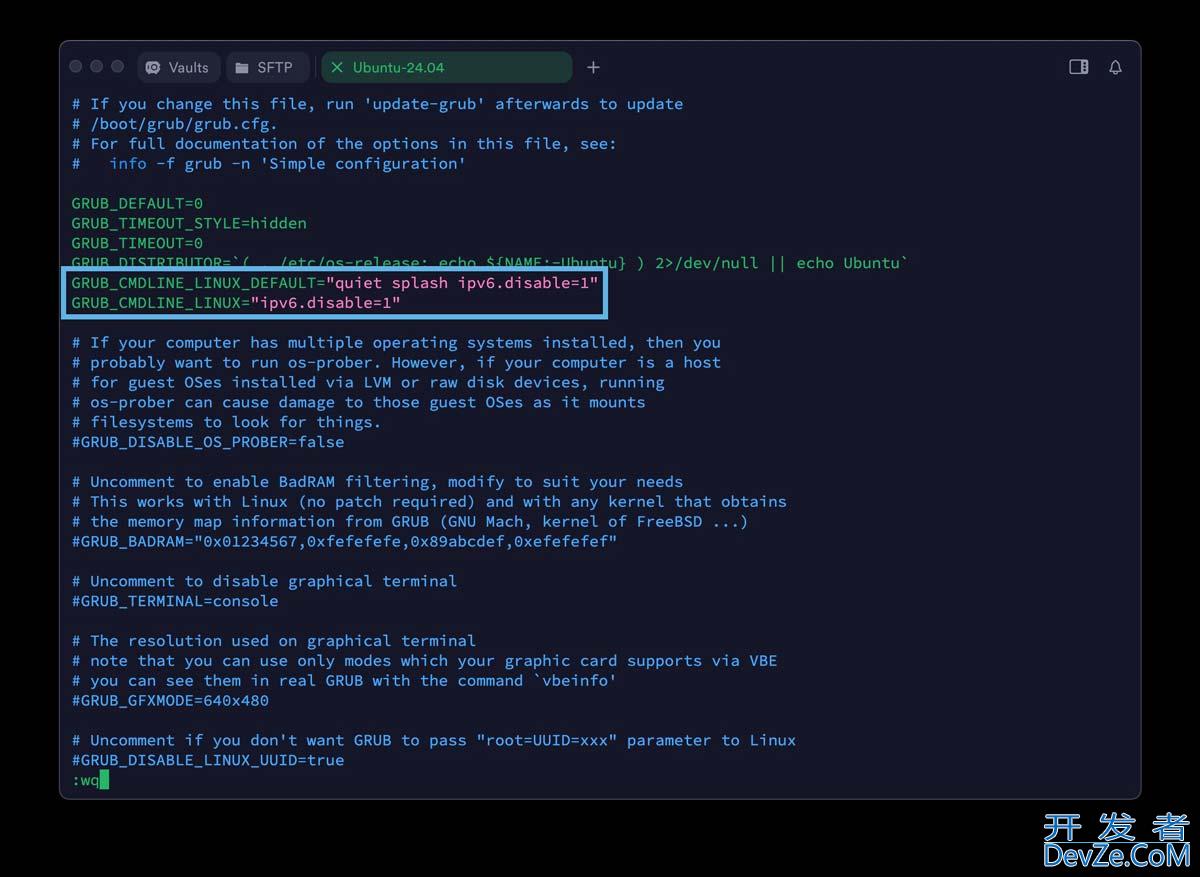Click the "info -f grub -n" comment line
Image resolution: width=1200 pixels, height=877 pixels.
[269, 164]
